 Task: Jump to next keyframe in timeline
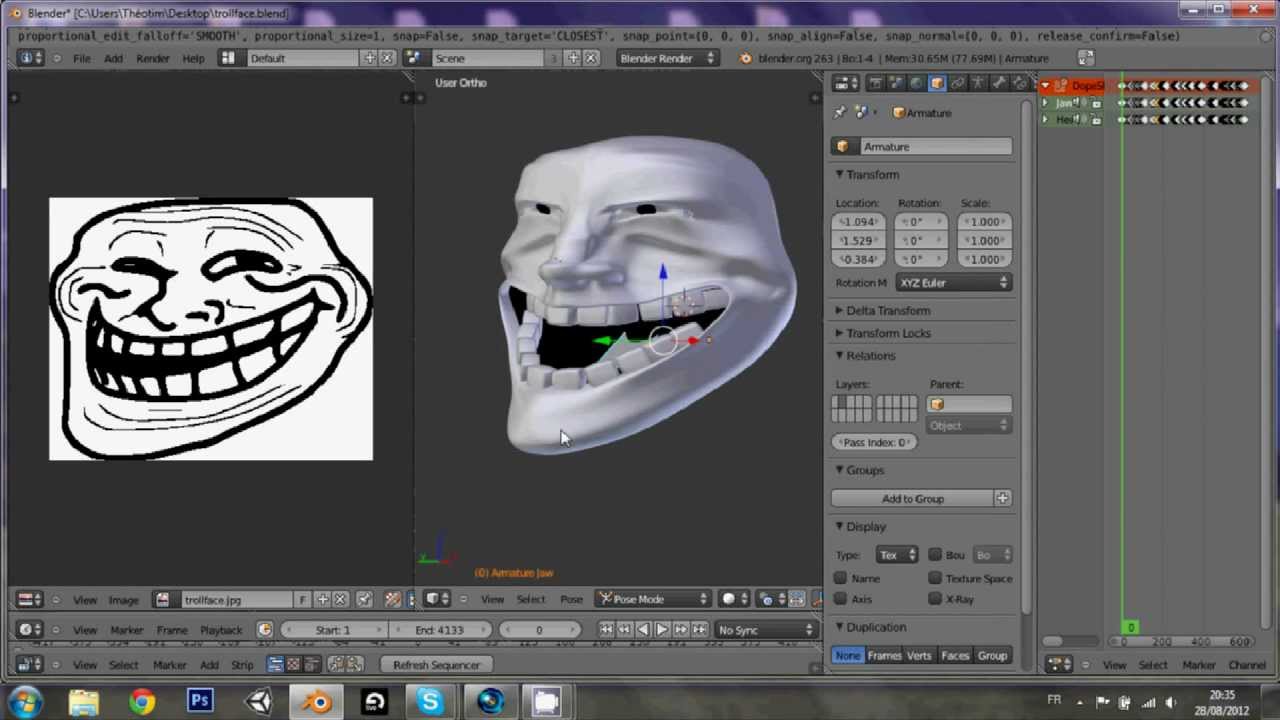pyautogui.click(x=681, y=629)
